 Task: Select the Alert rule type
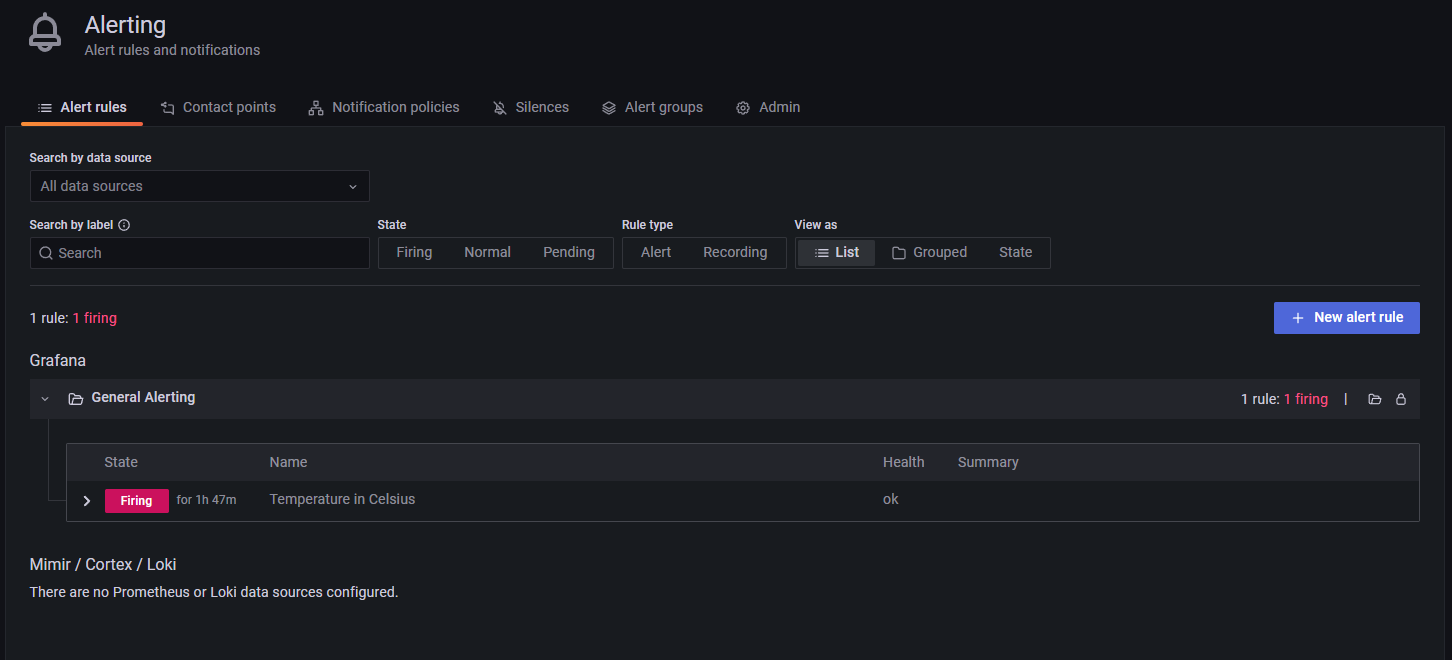point(656,253)
